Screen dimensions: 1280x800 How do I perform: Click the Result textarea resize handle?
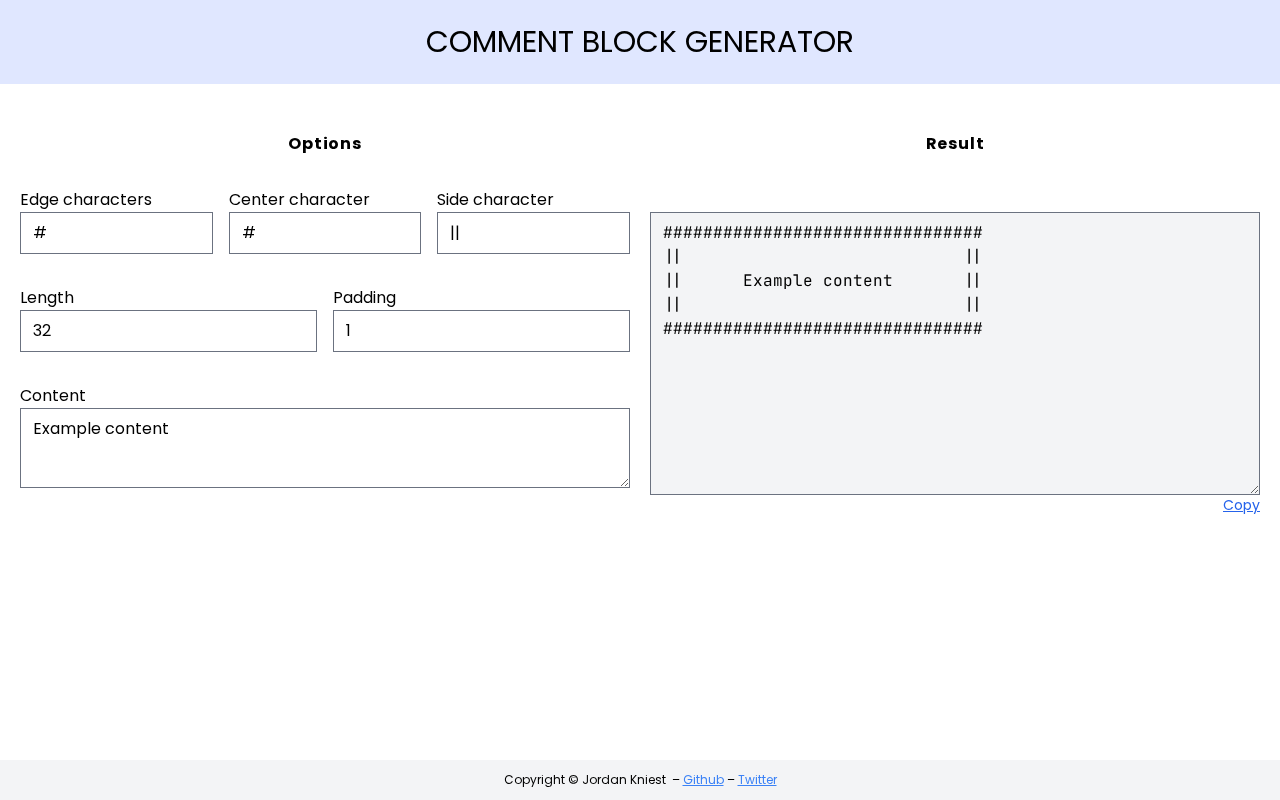tap(1254, 489)
